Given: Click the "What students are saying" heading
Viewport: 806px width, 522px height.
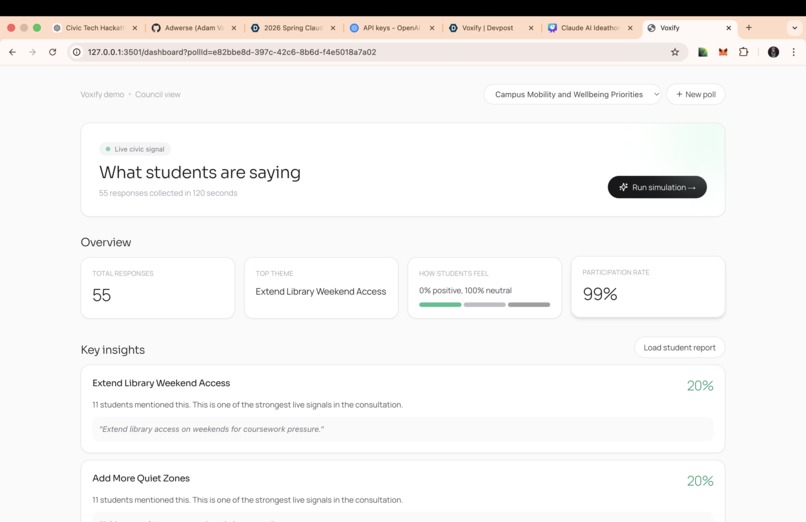Looking at the screenshot, I should (199, 172).
